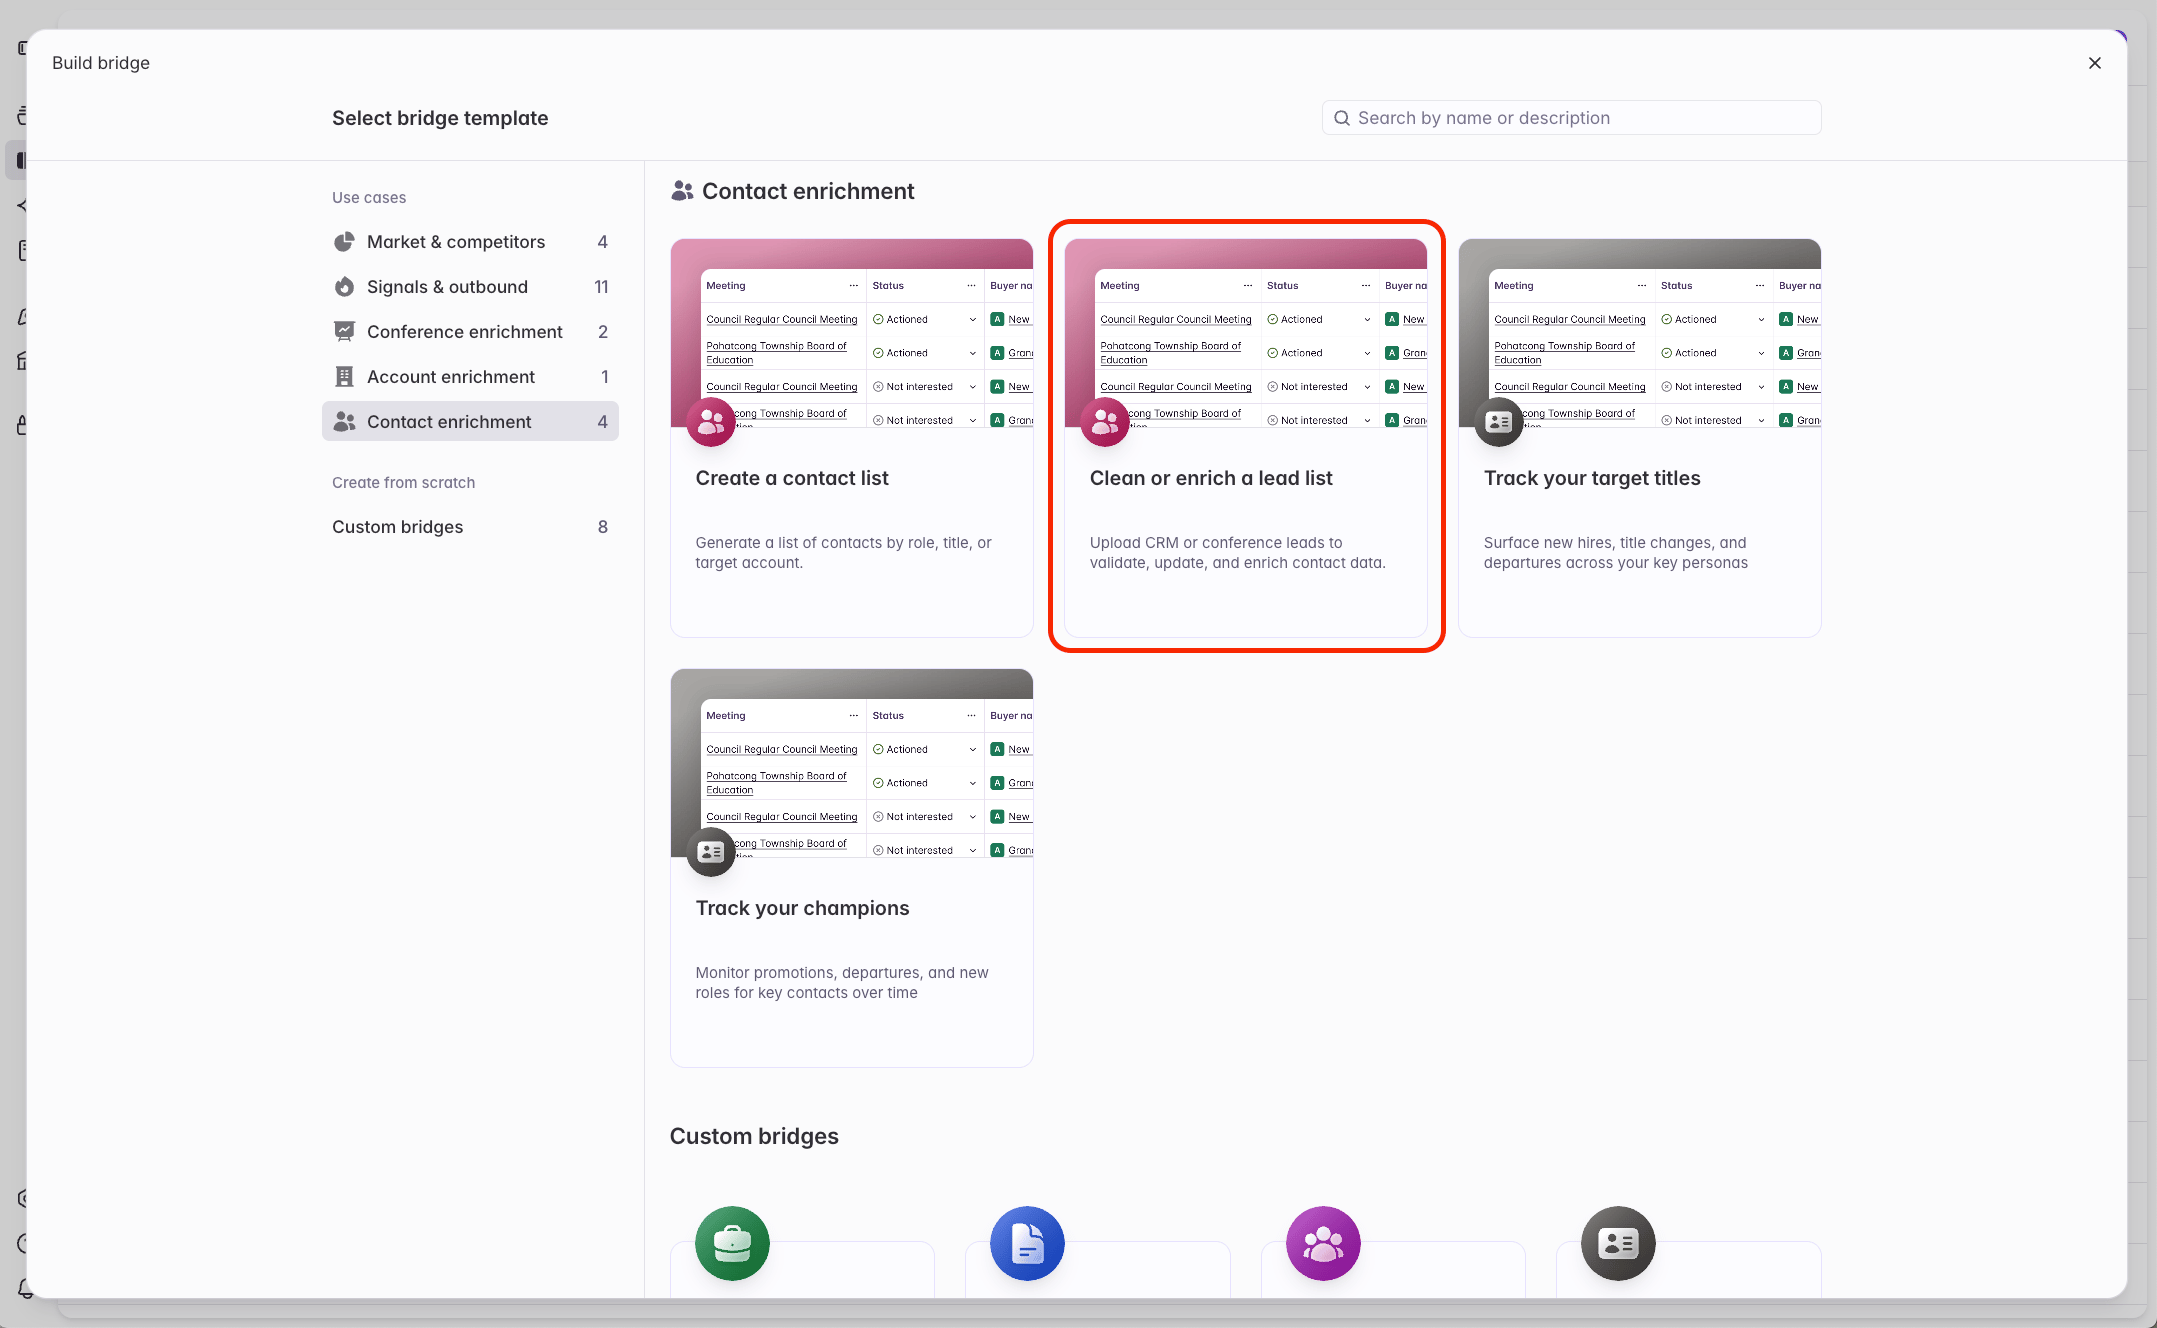Open Account enrichment use case
Screen dimensions: 2157x1328
470,377
